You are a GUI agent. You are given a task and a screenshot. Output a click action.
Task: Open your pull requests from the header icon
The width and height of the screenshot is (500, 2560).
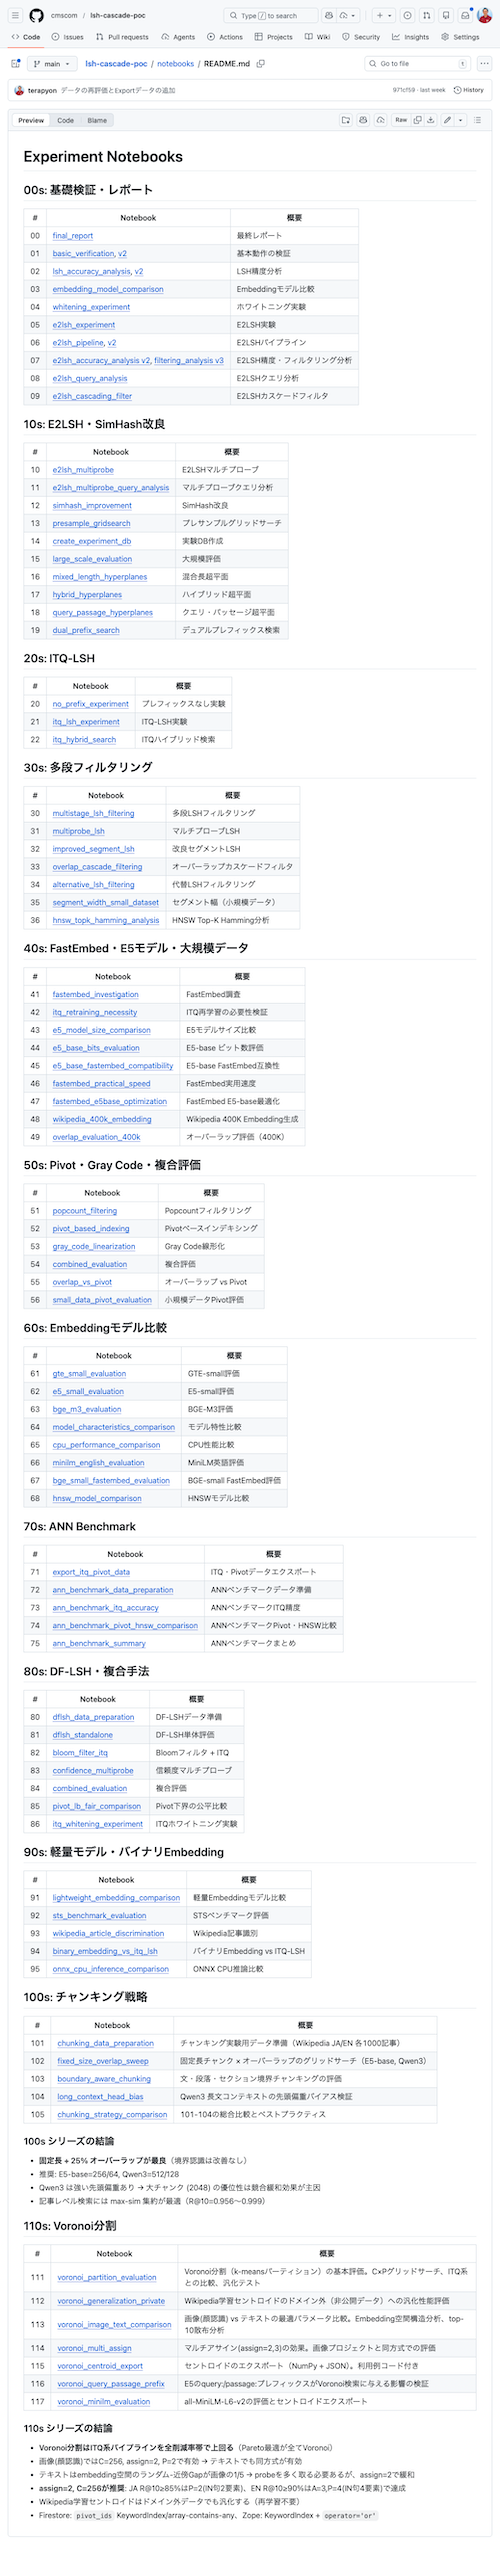coord(427,16)
